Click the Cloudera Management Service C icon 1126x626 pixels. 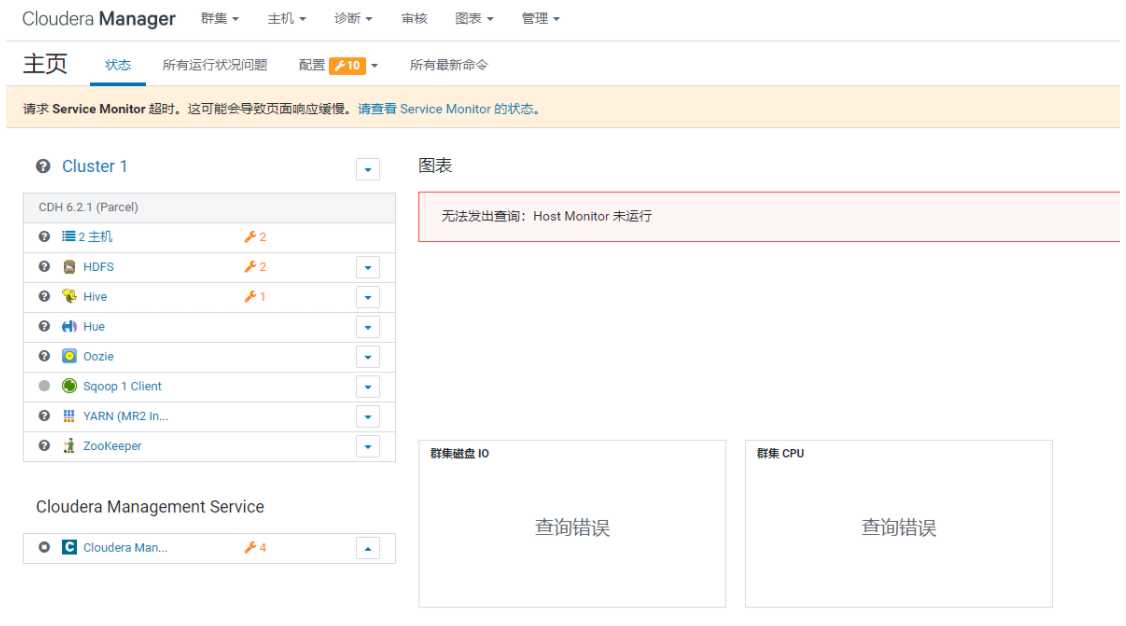tap(69, 548)
